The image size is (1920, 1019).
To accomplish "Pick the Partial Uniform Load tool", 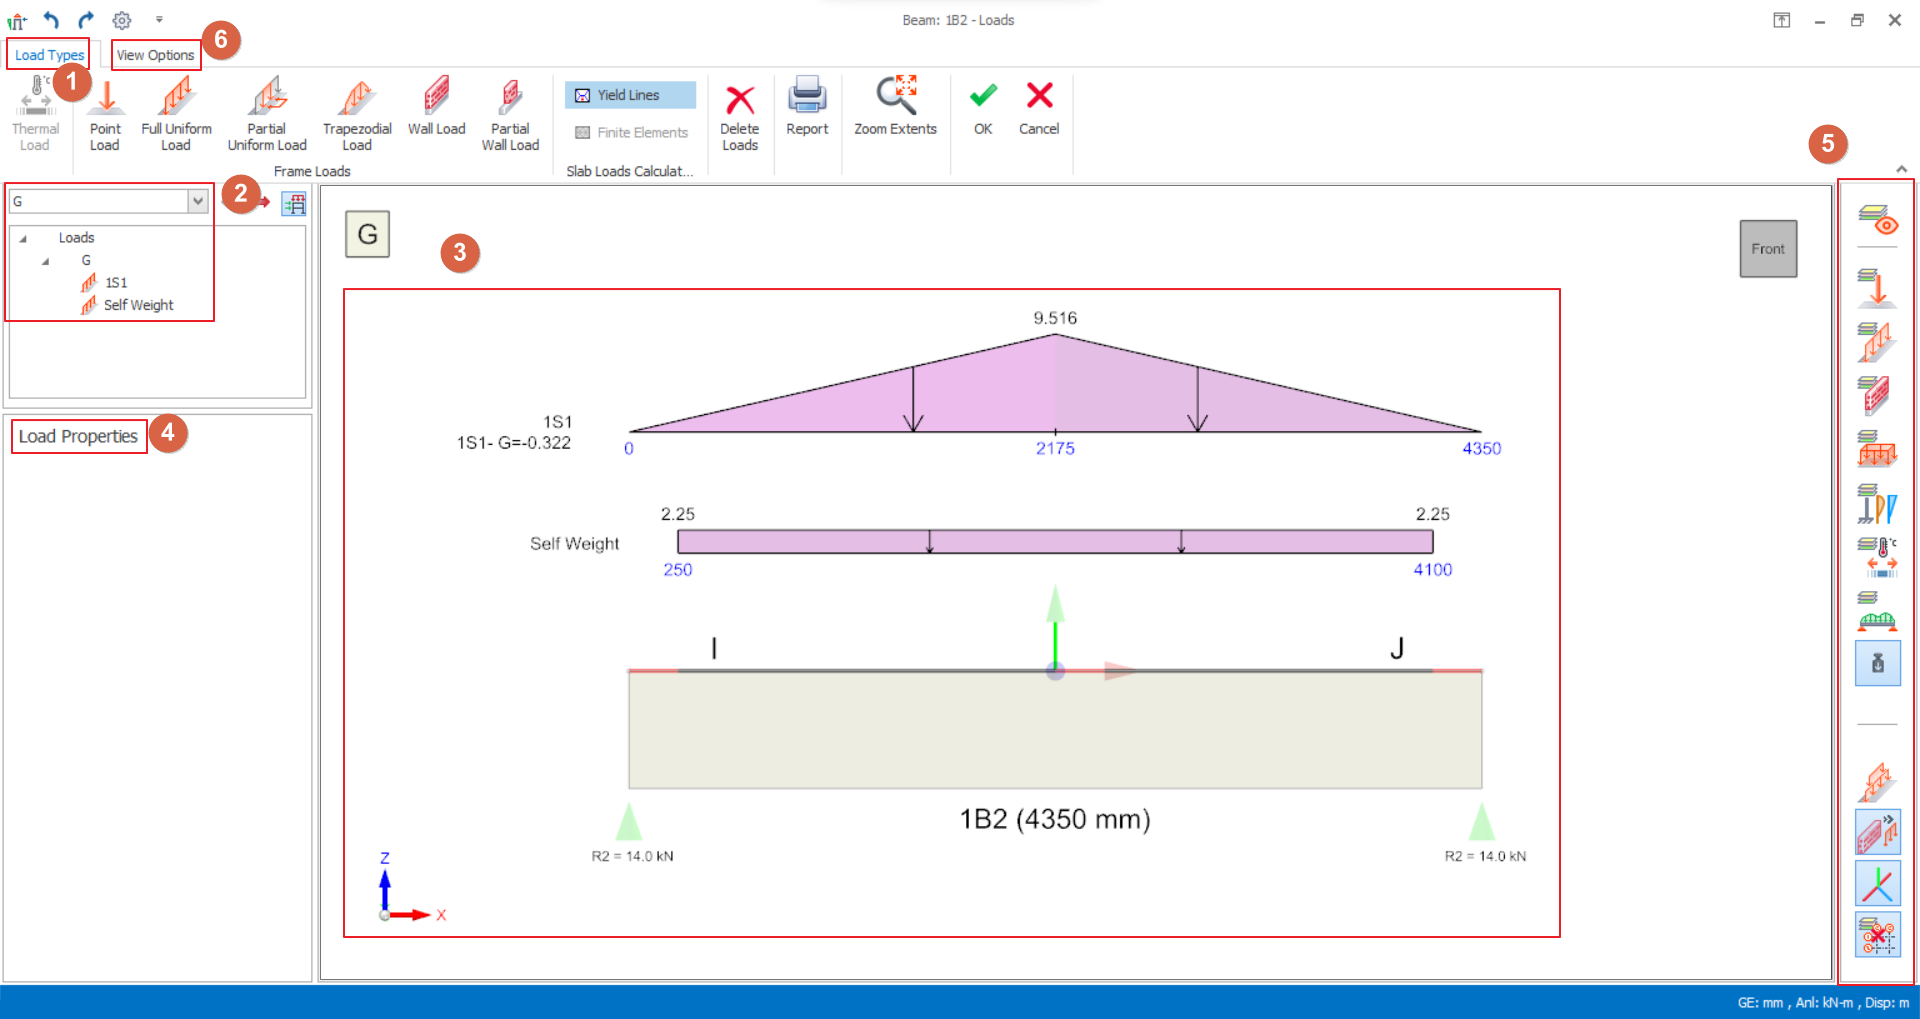I will click(267, 114).
